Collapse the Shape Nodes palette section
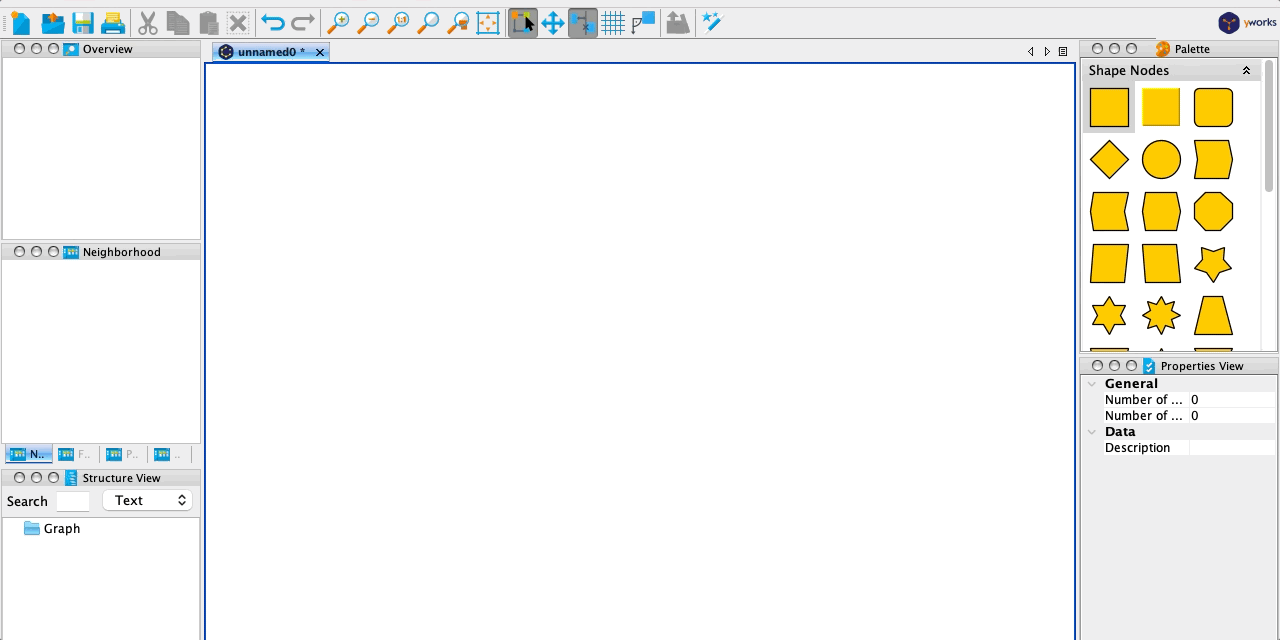This screenshot has height=640, width=1280. (1246, 71)
